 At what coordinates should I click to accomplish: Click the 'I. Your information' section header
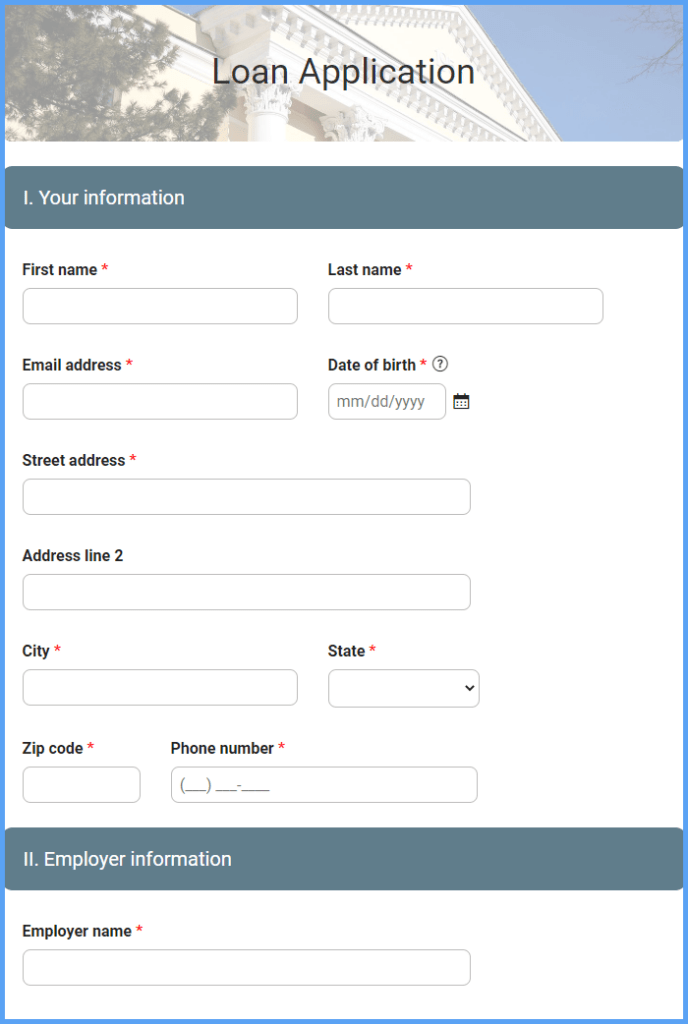click(103, 198)
